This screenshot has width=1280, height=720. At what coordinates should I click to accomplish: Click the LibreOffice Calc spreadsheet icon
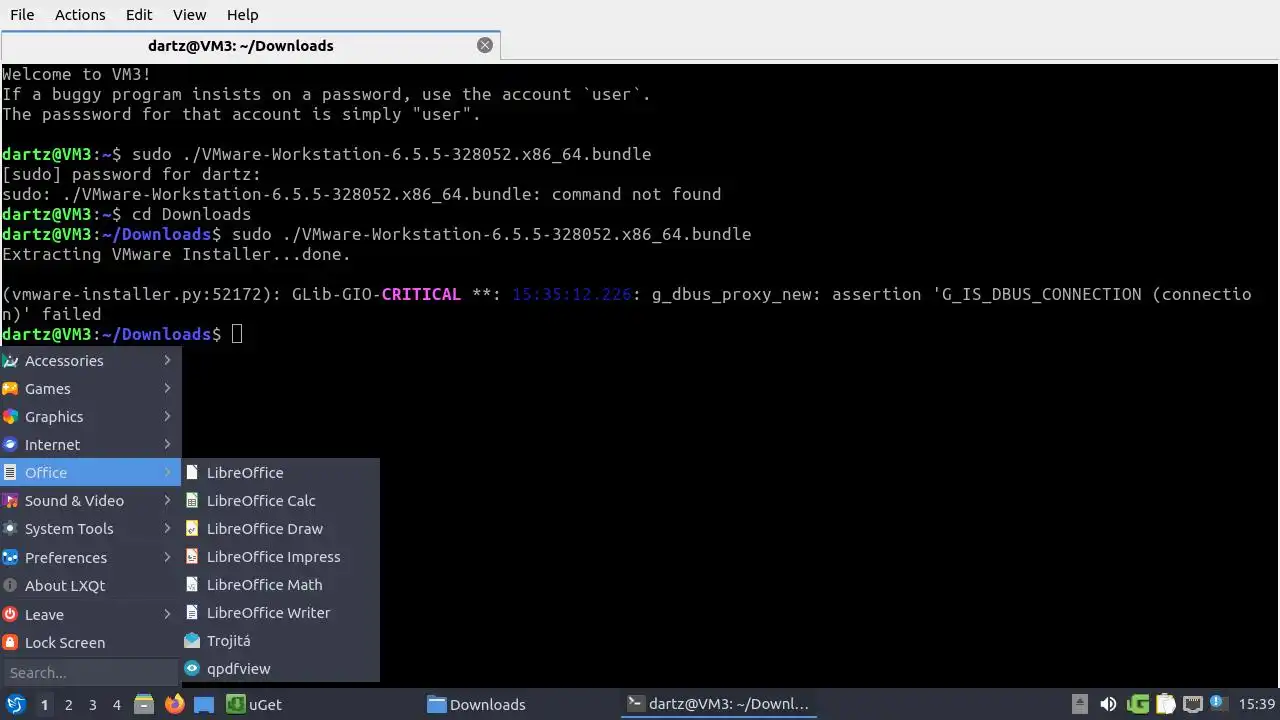[x=192, y=500]
